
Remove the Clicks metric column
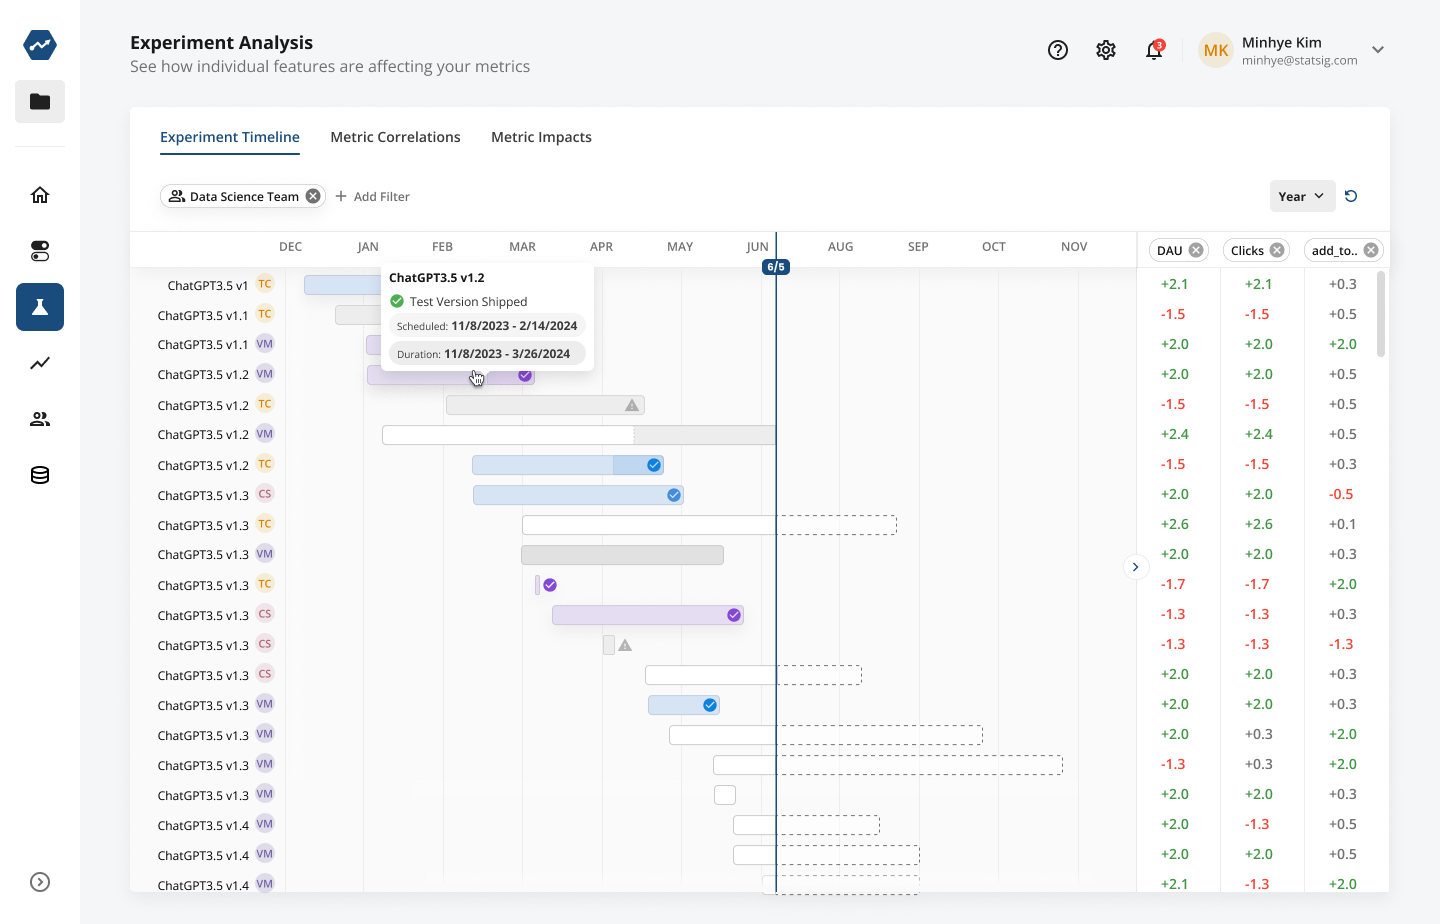pos(1277,250)
